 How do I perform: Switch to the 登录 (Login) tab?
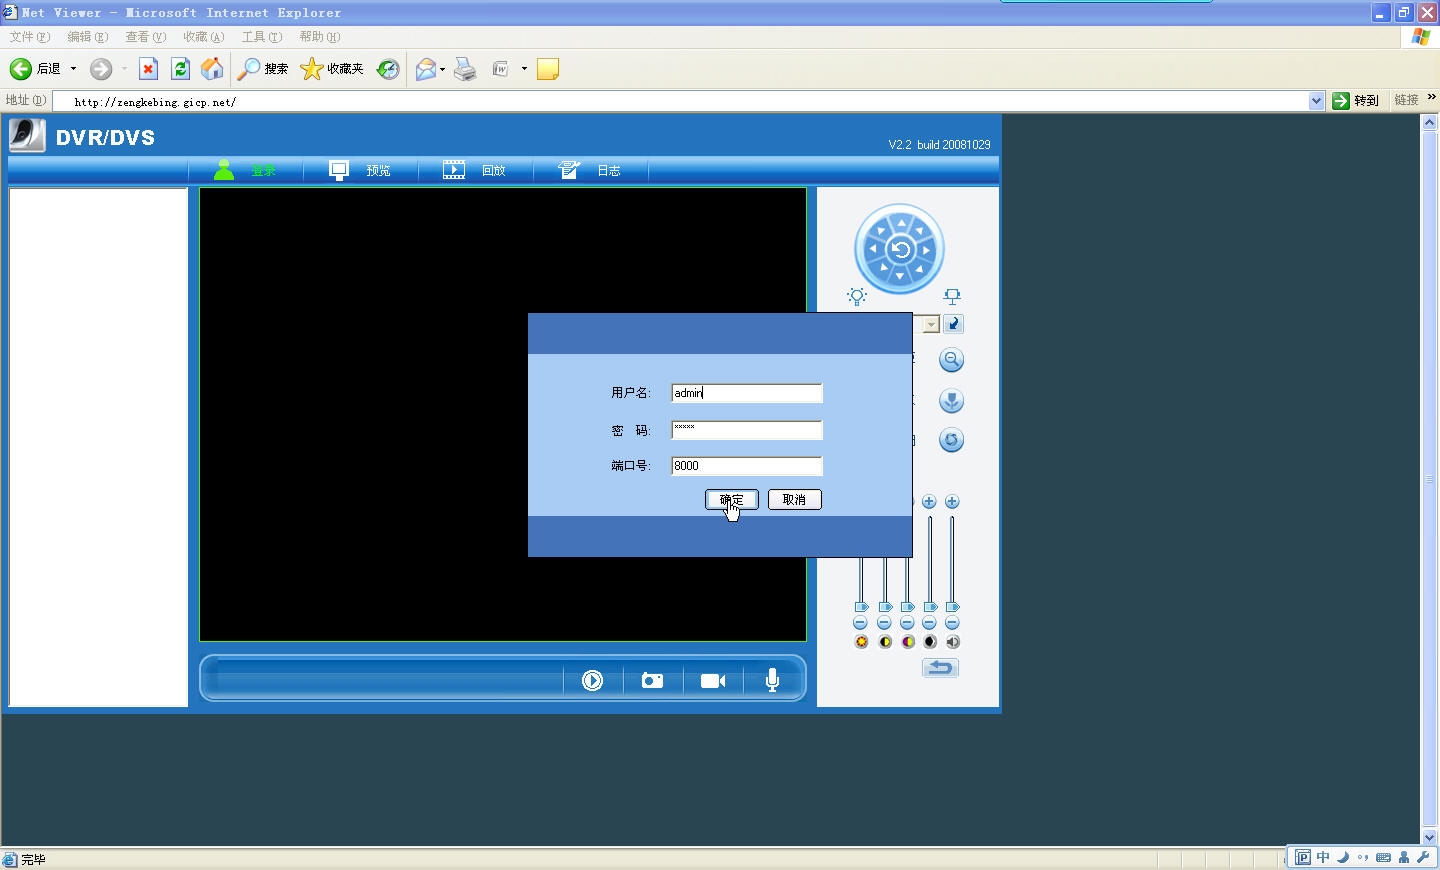point(246,170)
